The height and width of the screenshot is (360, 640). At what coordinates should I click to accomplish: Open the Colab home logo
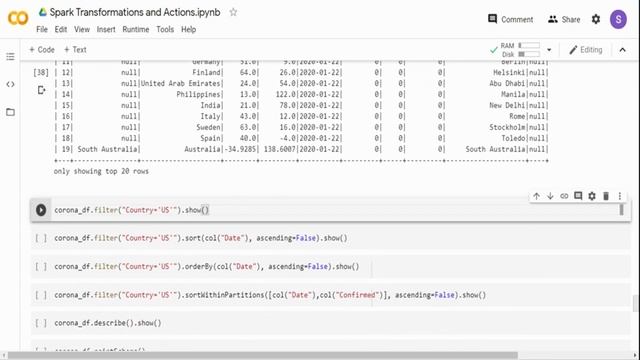[x=18, y=18]
